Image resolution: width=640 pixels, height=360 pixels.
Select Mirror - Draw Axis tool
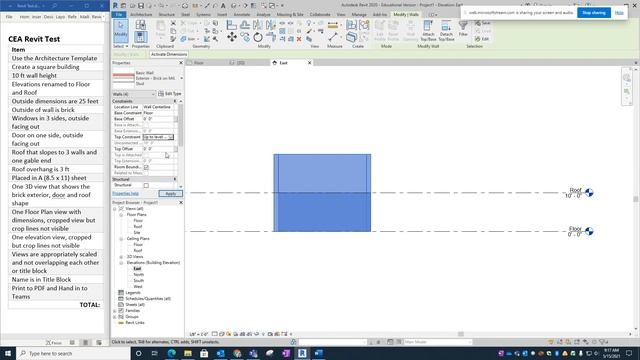(x=270, y=25)
